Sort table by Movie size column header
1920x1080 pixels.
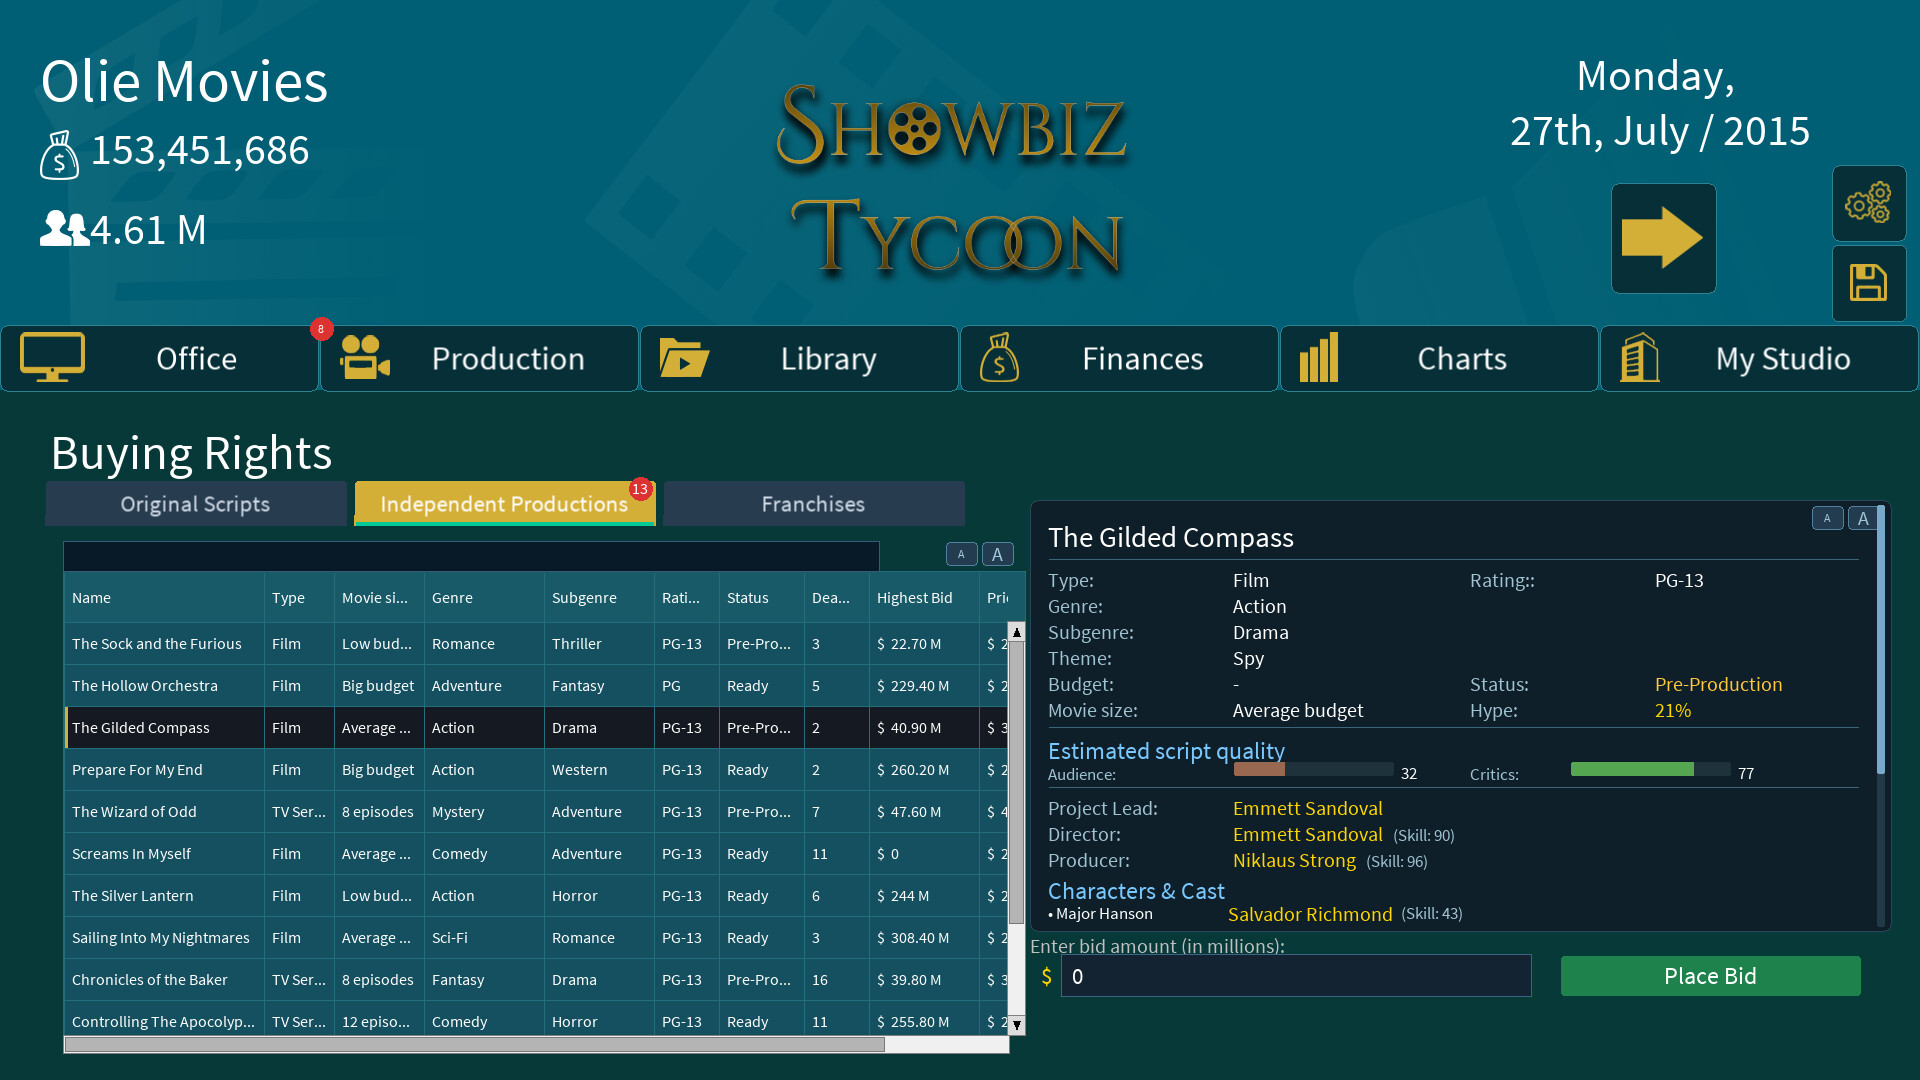click(x=379, y=598)
